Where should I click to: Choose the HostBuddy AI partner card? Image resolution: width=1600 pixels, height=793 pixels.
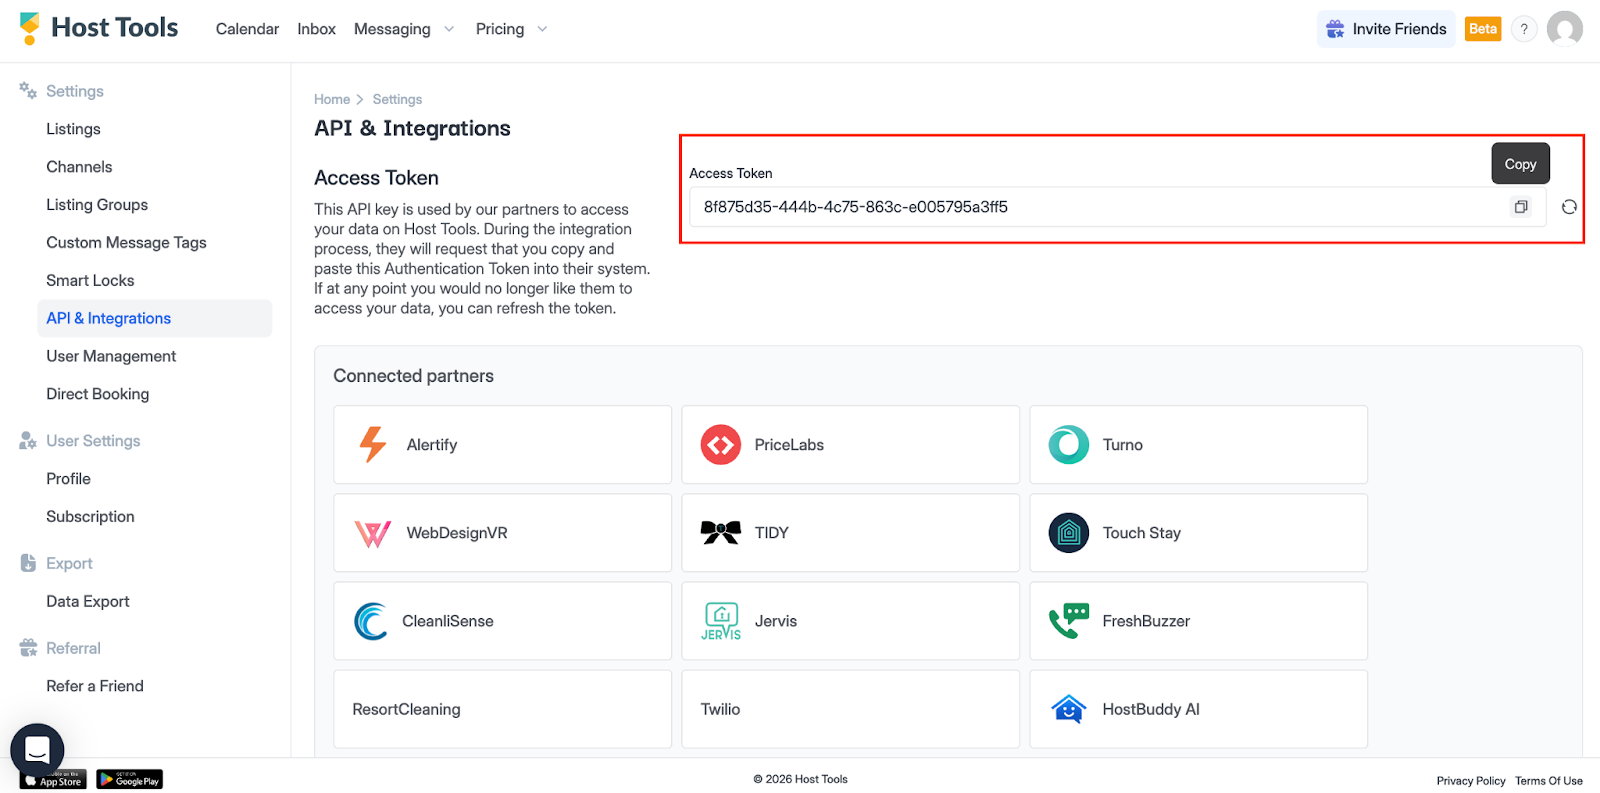click(x=1198, y=709)
